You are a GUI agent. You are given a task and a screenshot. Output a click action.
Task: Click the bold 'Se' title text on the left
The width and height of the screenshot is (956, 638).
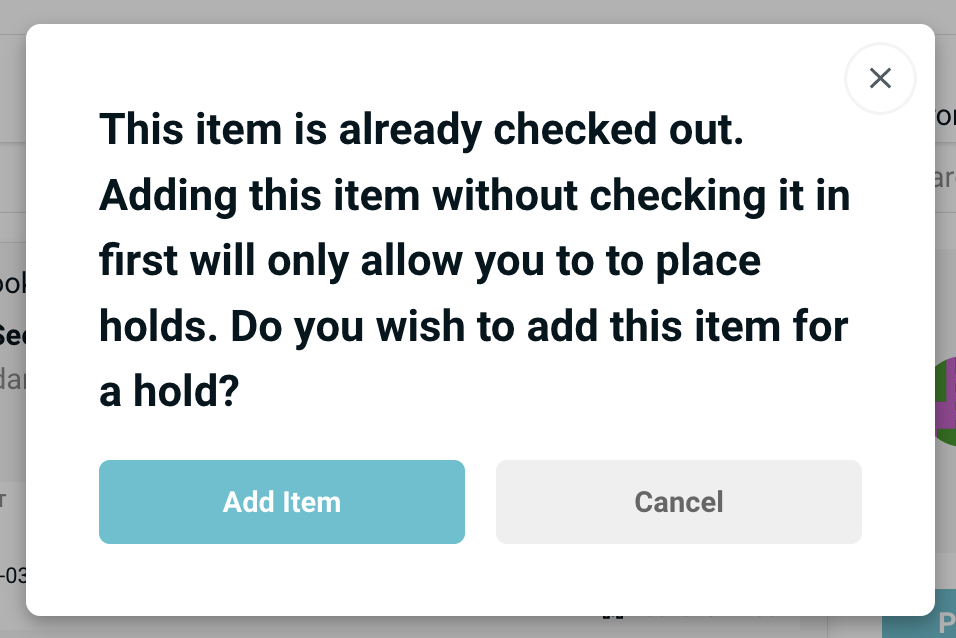click(x=12, y=335)
